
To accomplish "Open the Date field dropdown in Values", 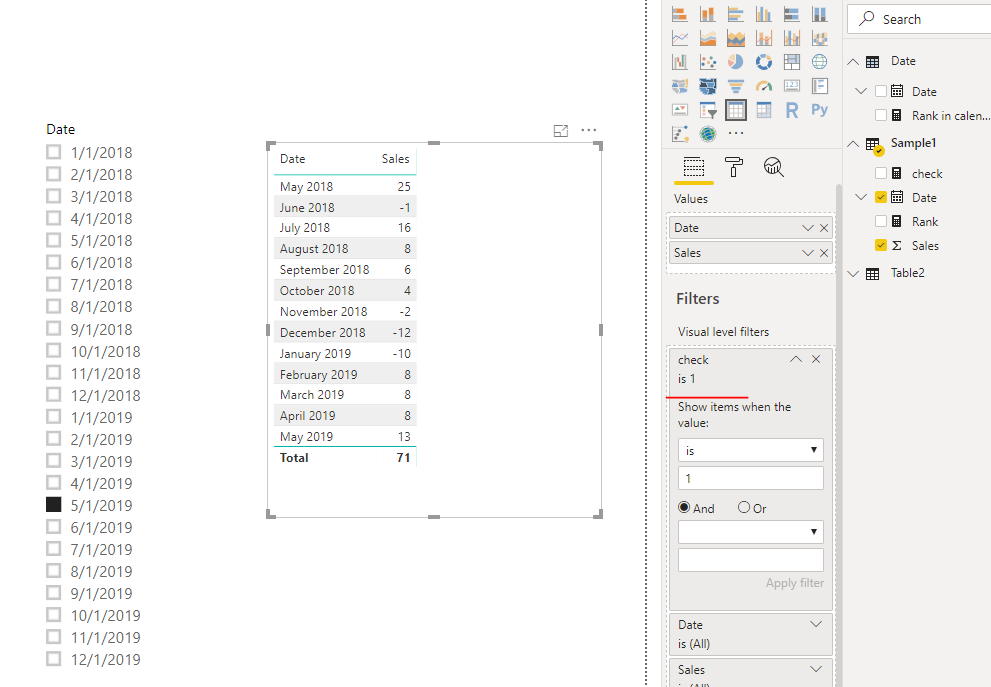I will (x=807, y=228).
